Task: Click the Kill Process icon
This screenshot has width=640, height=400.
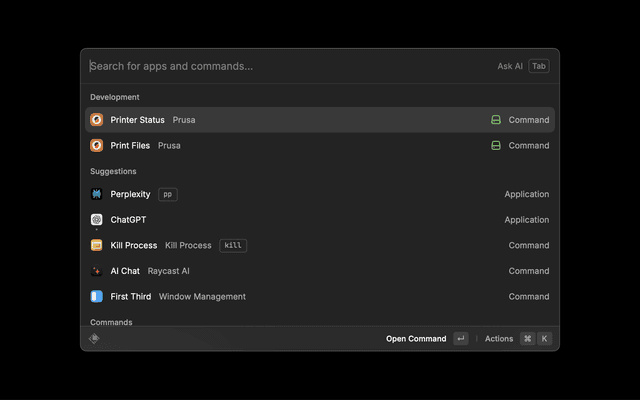Action: (x=97, y=245)
